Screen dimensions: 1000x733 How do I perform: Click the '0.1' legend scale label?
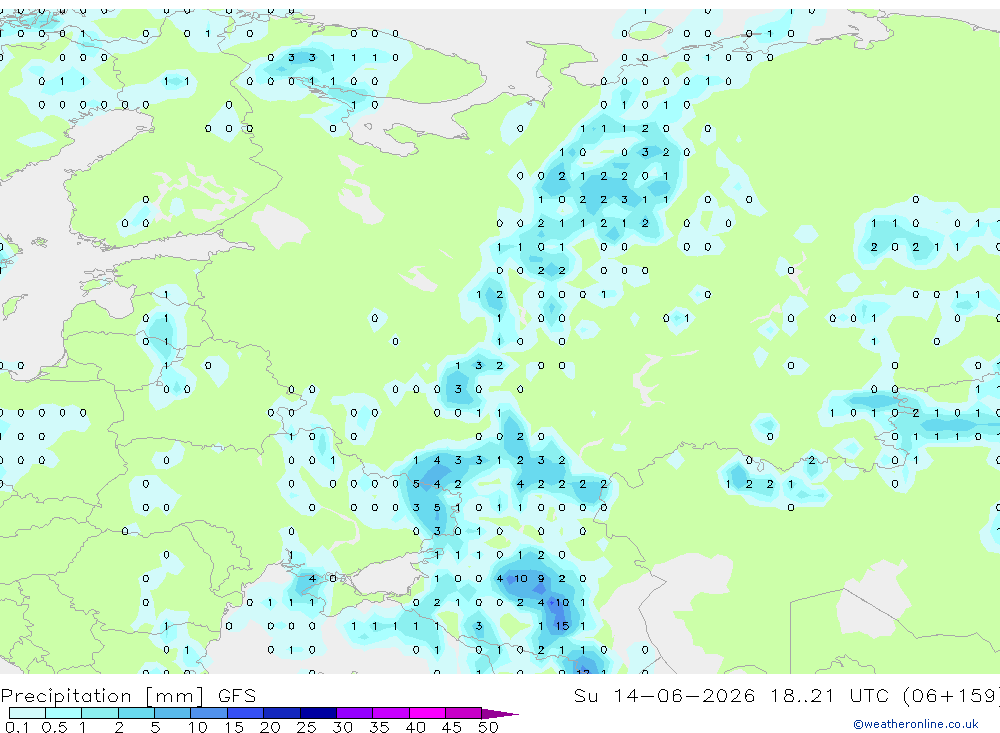click(x=17, y=727)
